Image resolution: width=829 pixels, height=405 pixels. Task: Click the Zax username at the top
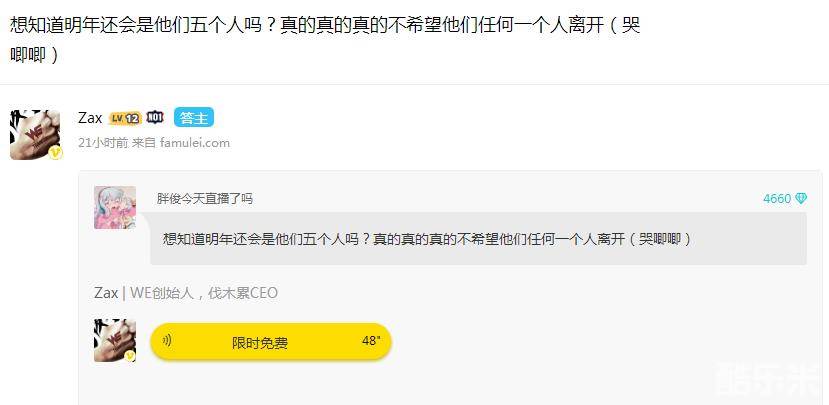(x=90, y=118)
